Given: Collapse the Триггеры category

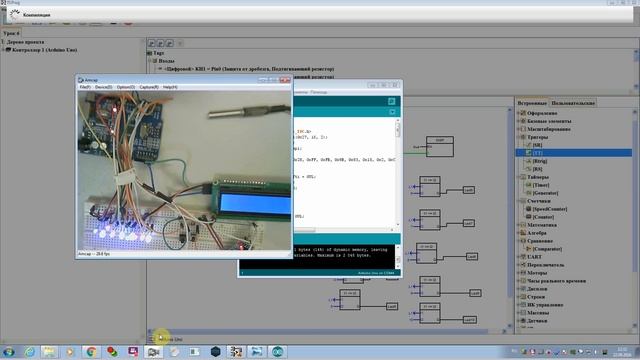Looking at the screenshot, I should coord(518,137).
